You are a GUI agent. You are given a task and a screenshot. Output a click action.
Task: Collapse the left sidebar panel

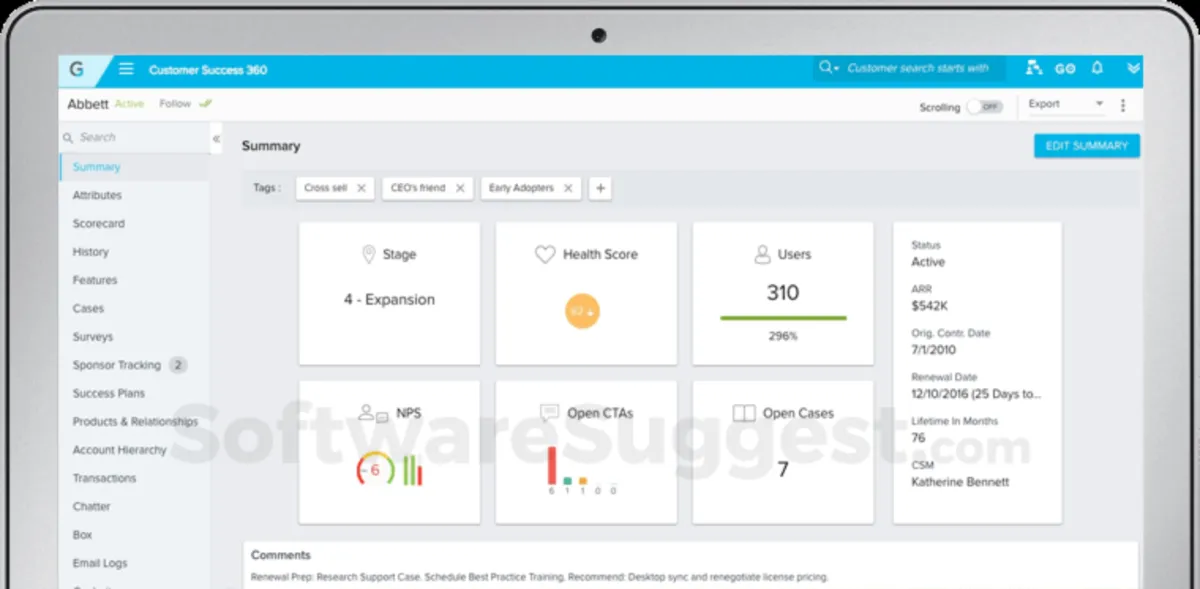(x=216, y=139)
